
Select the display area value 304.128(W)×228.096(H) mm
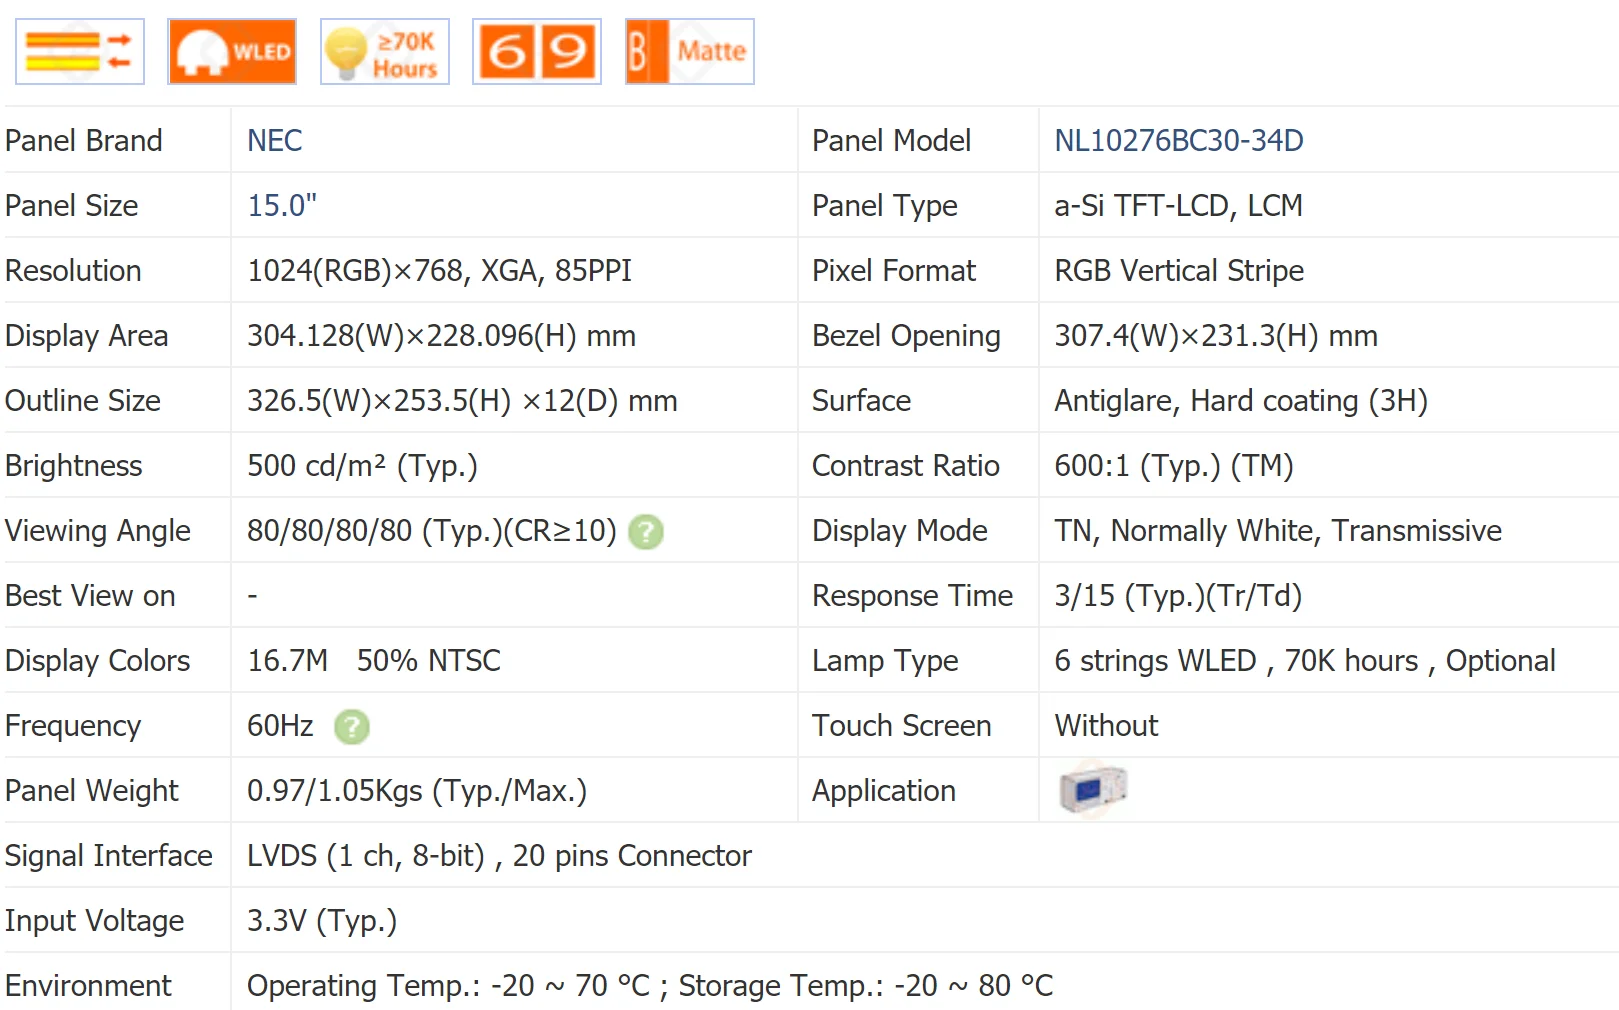tap(442, 336)
